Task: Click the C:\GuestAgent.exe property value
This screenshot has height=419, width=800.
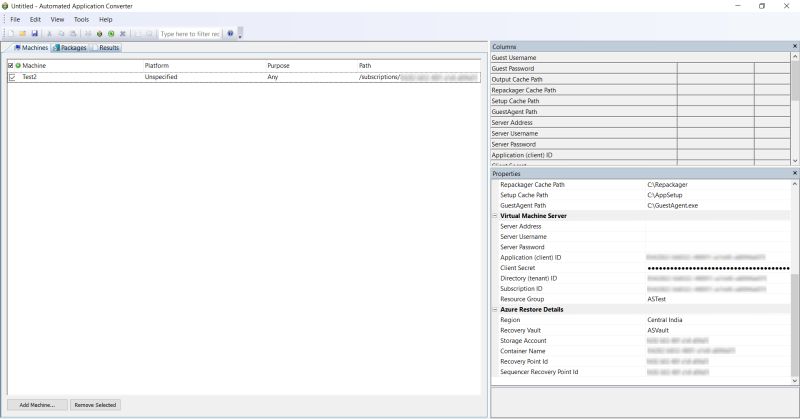Action: 672,206
